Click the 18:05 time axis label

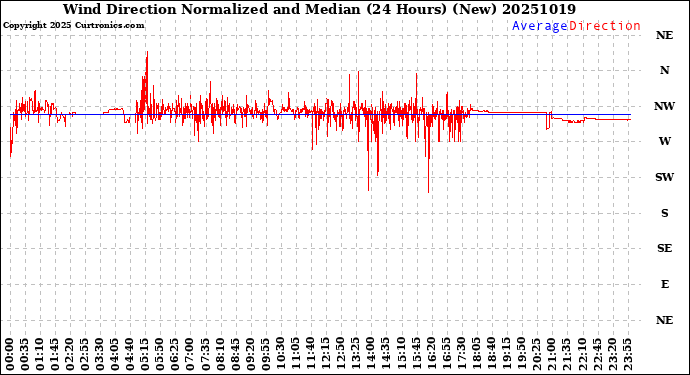[477, 355]
